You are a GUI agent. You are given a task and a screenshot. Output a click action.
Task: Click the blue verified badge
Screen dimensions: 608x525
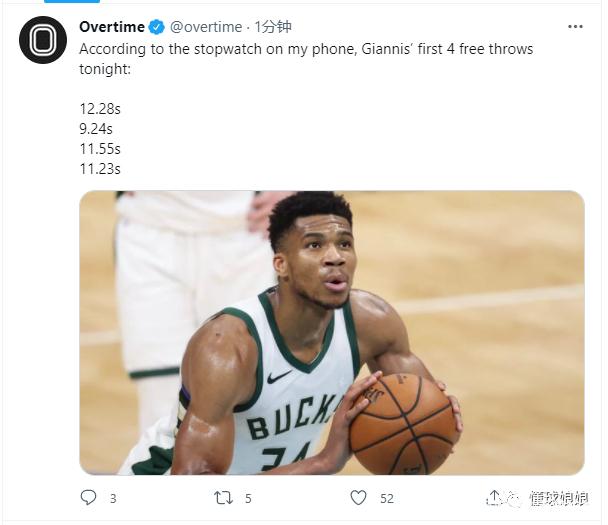[x=157, y=27]
